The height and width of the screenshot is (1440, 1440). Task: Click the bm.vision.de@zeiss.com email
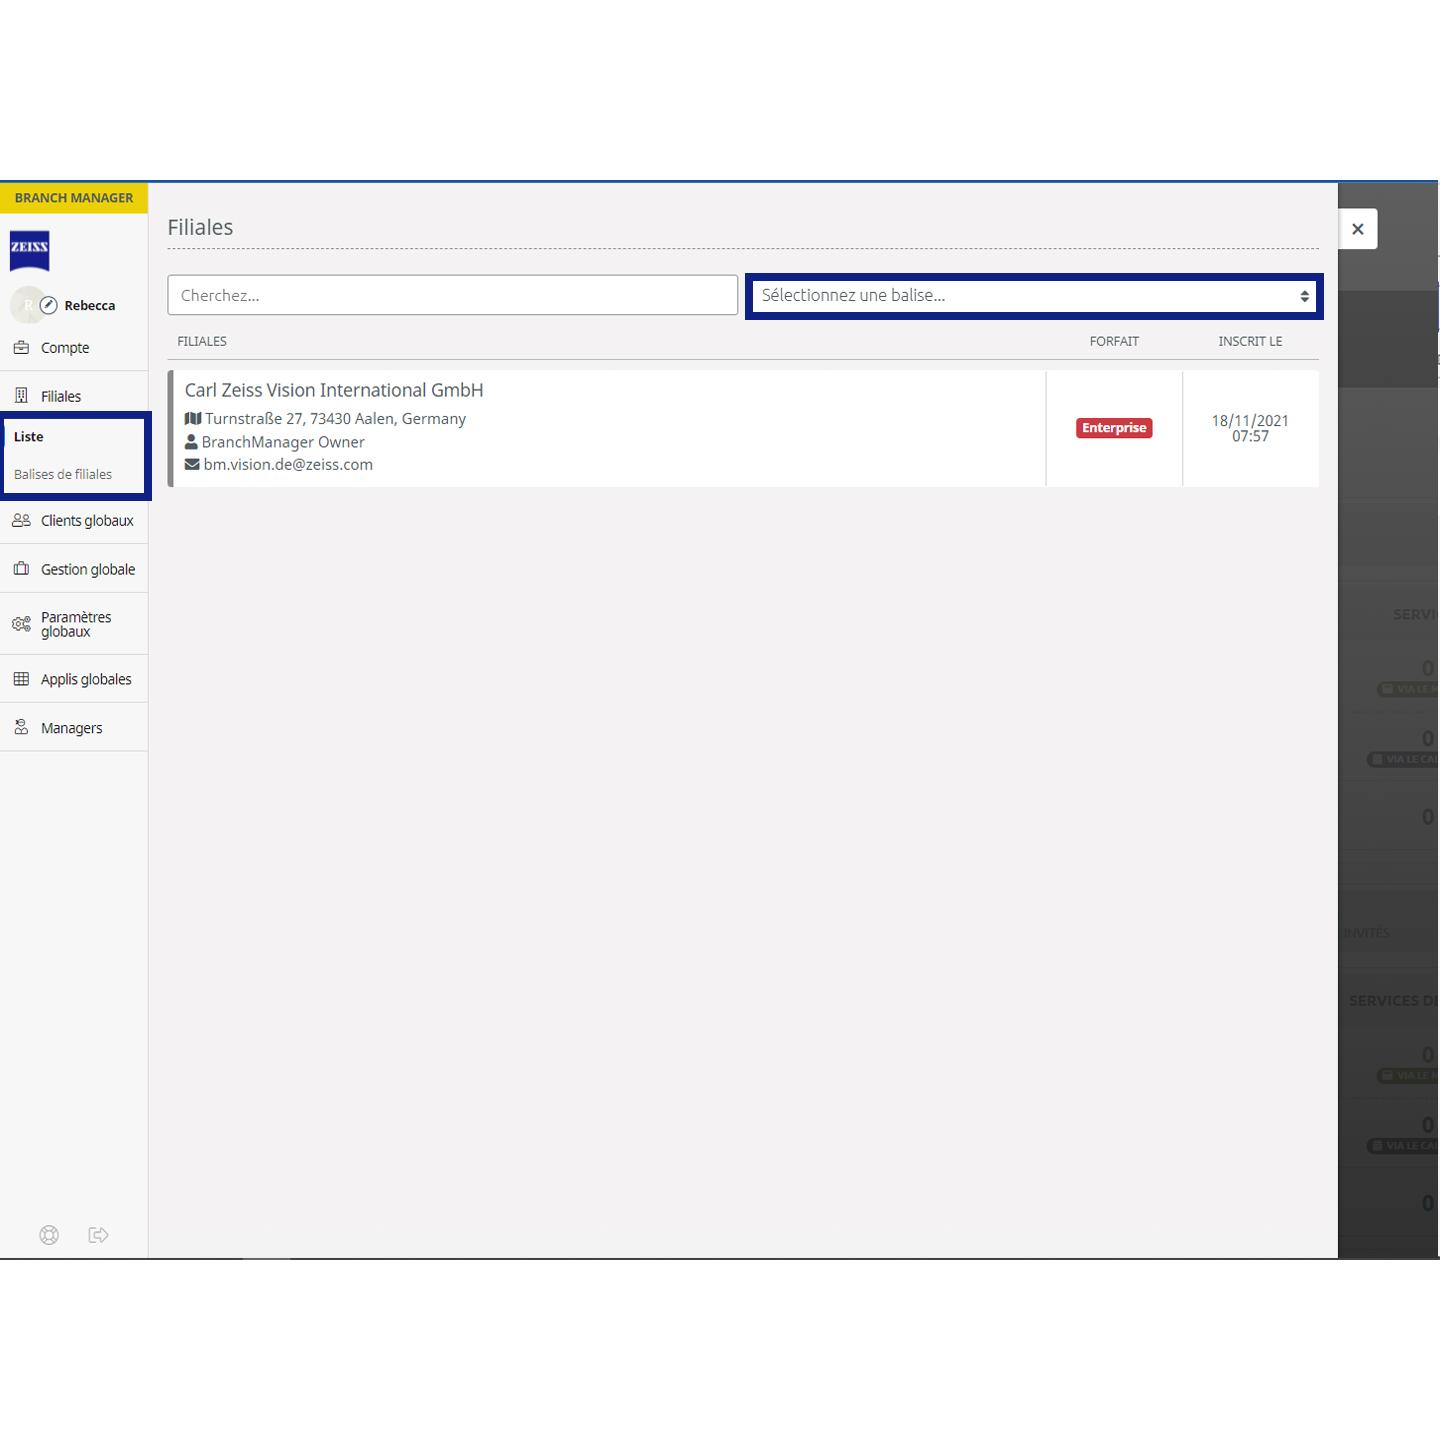click(288, 464)
